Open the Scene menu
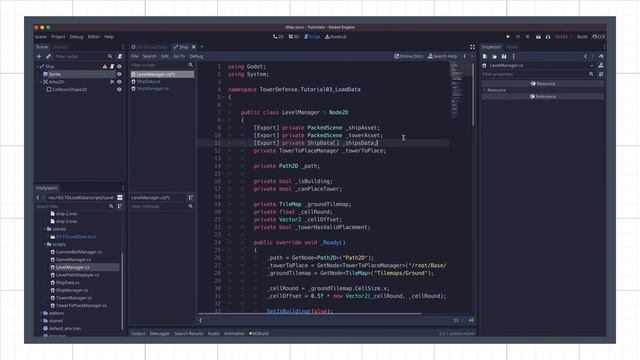 tap(41, 37)
